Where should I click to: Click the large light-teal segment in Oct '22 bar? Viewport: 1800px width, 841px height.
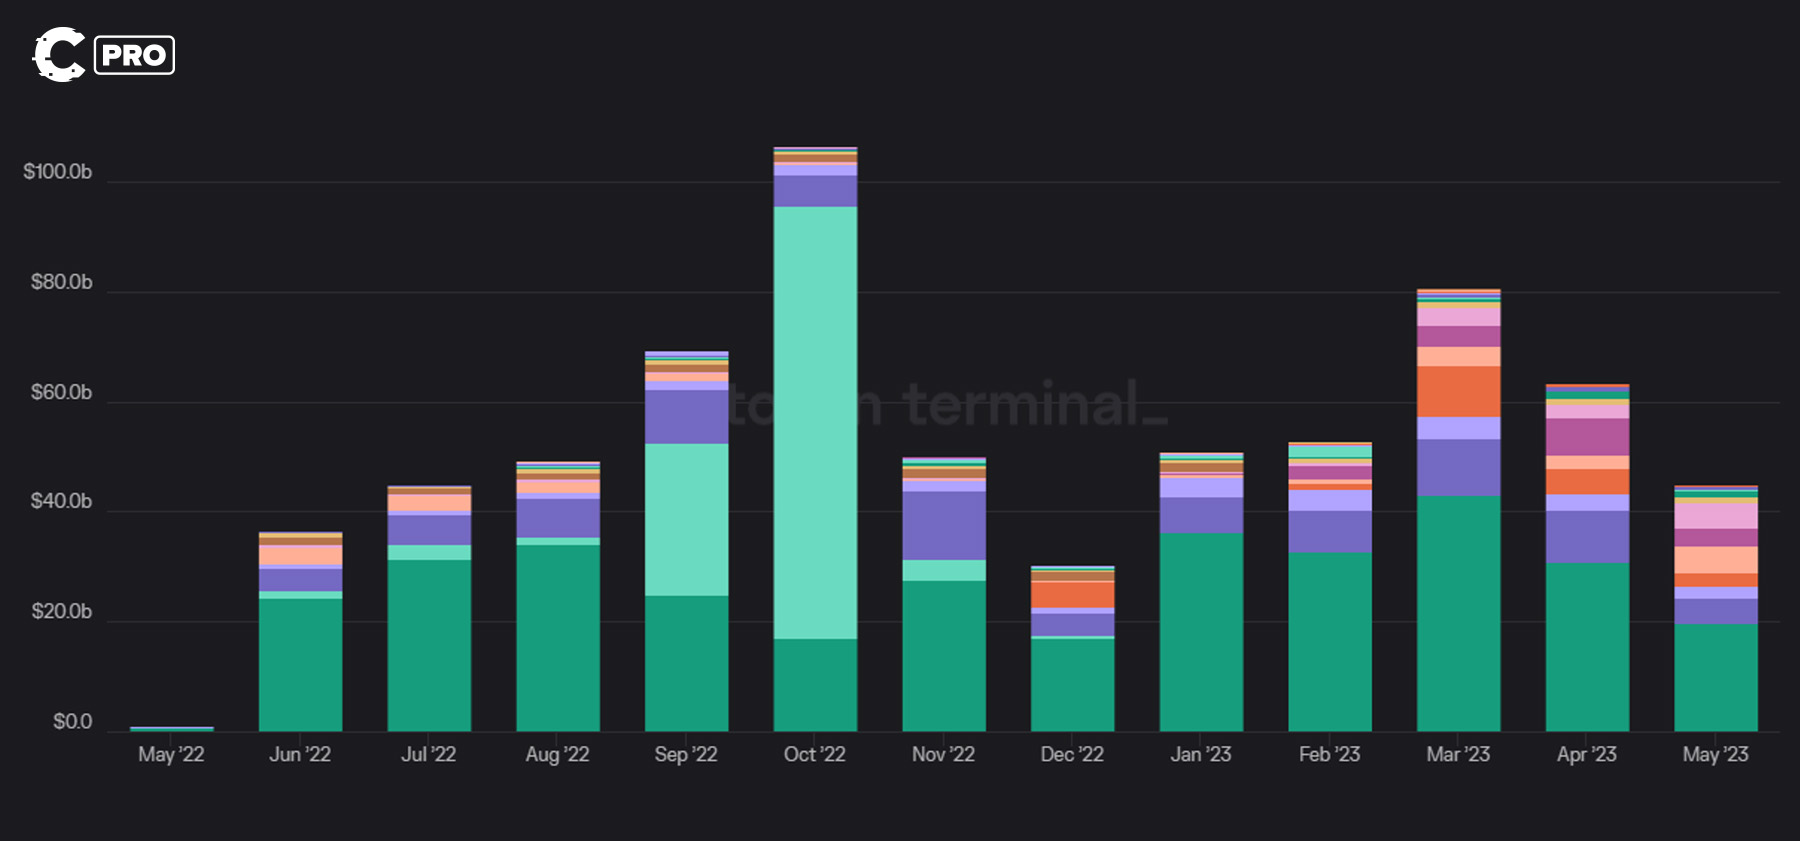(x=815, y=420)
